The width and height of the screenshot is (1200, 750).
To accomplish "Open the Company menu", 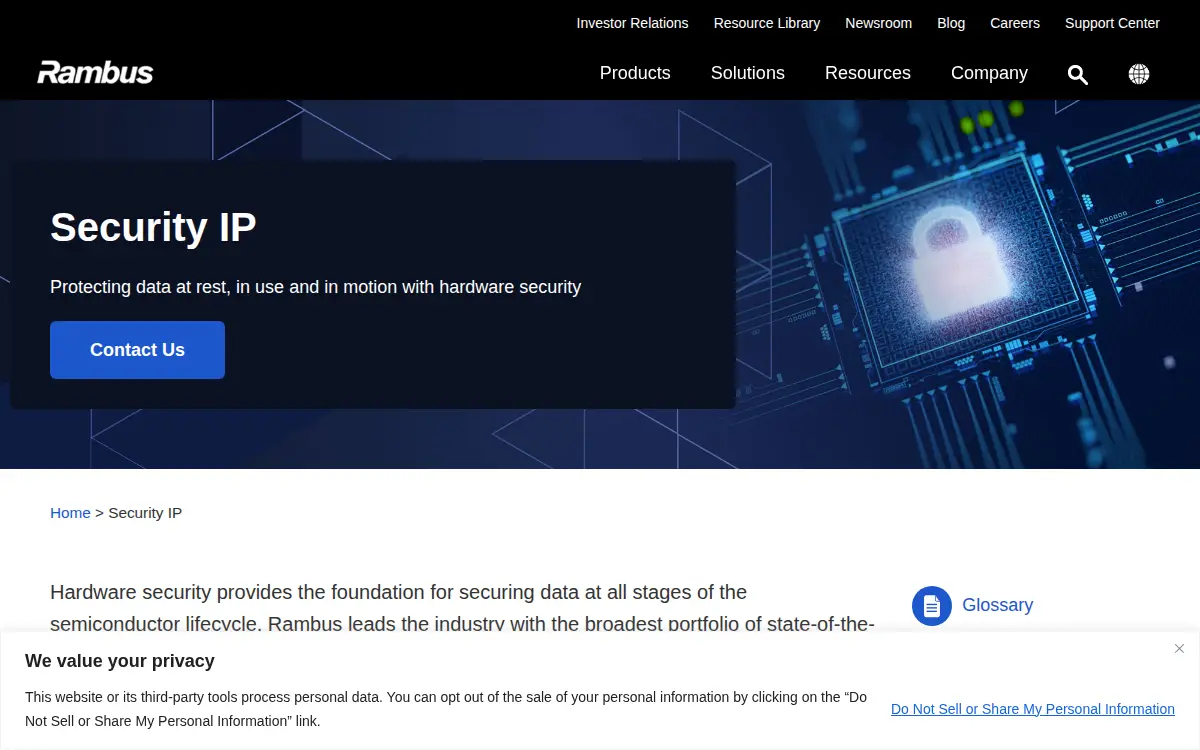I will click(989, 73).
